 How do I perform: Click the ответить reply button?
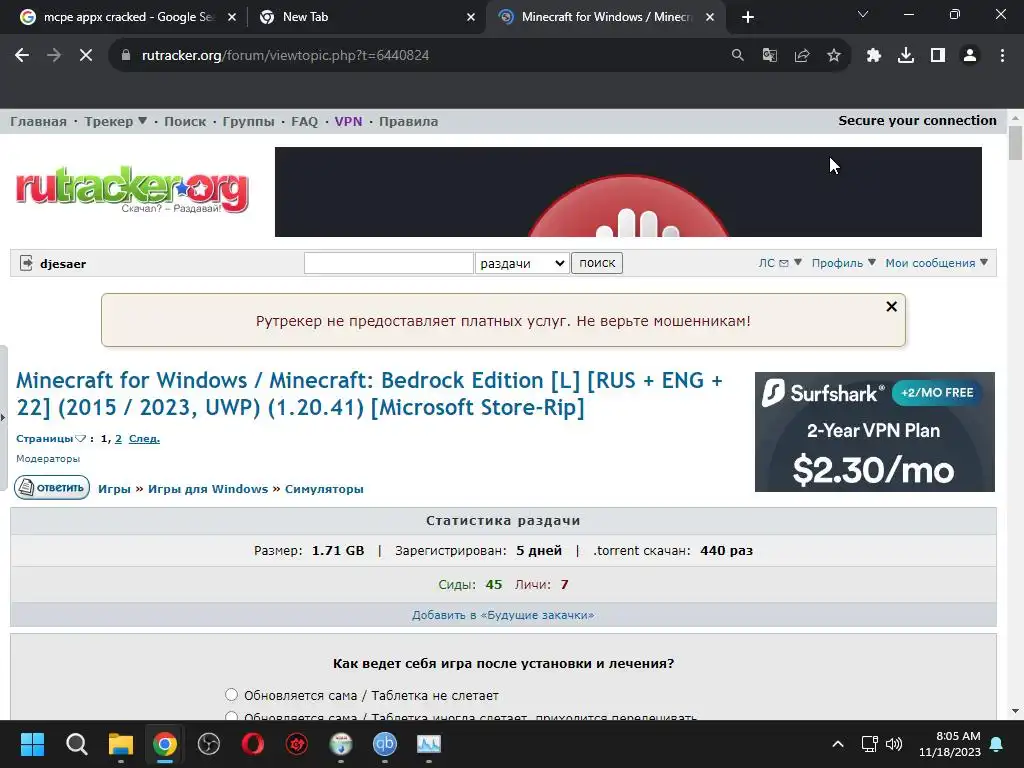(52, 487)
